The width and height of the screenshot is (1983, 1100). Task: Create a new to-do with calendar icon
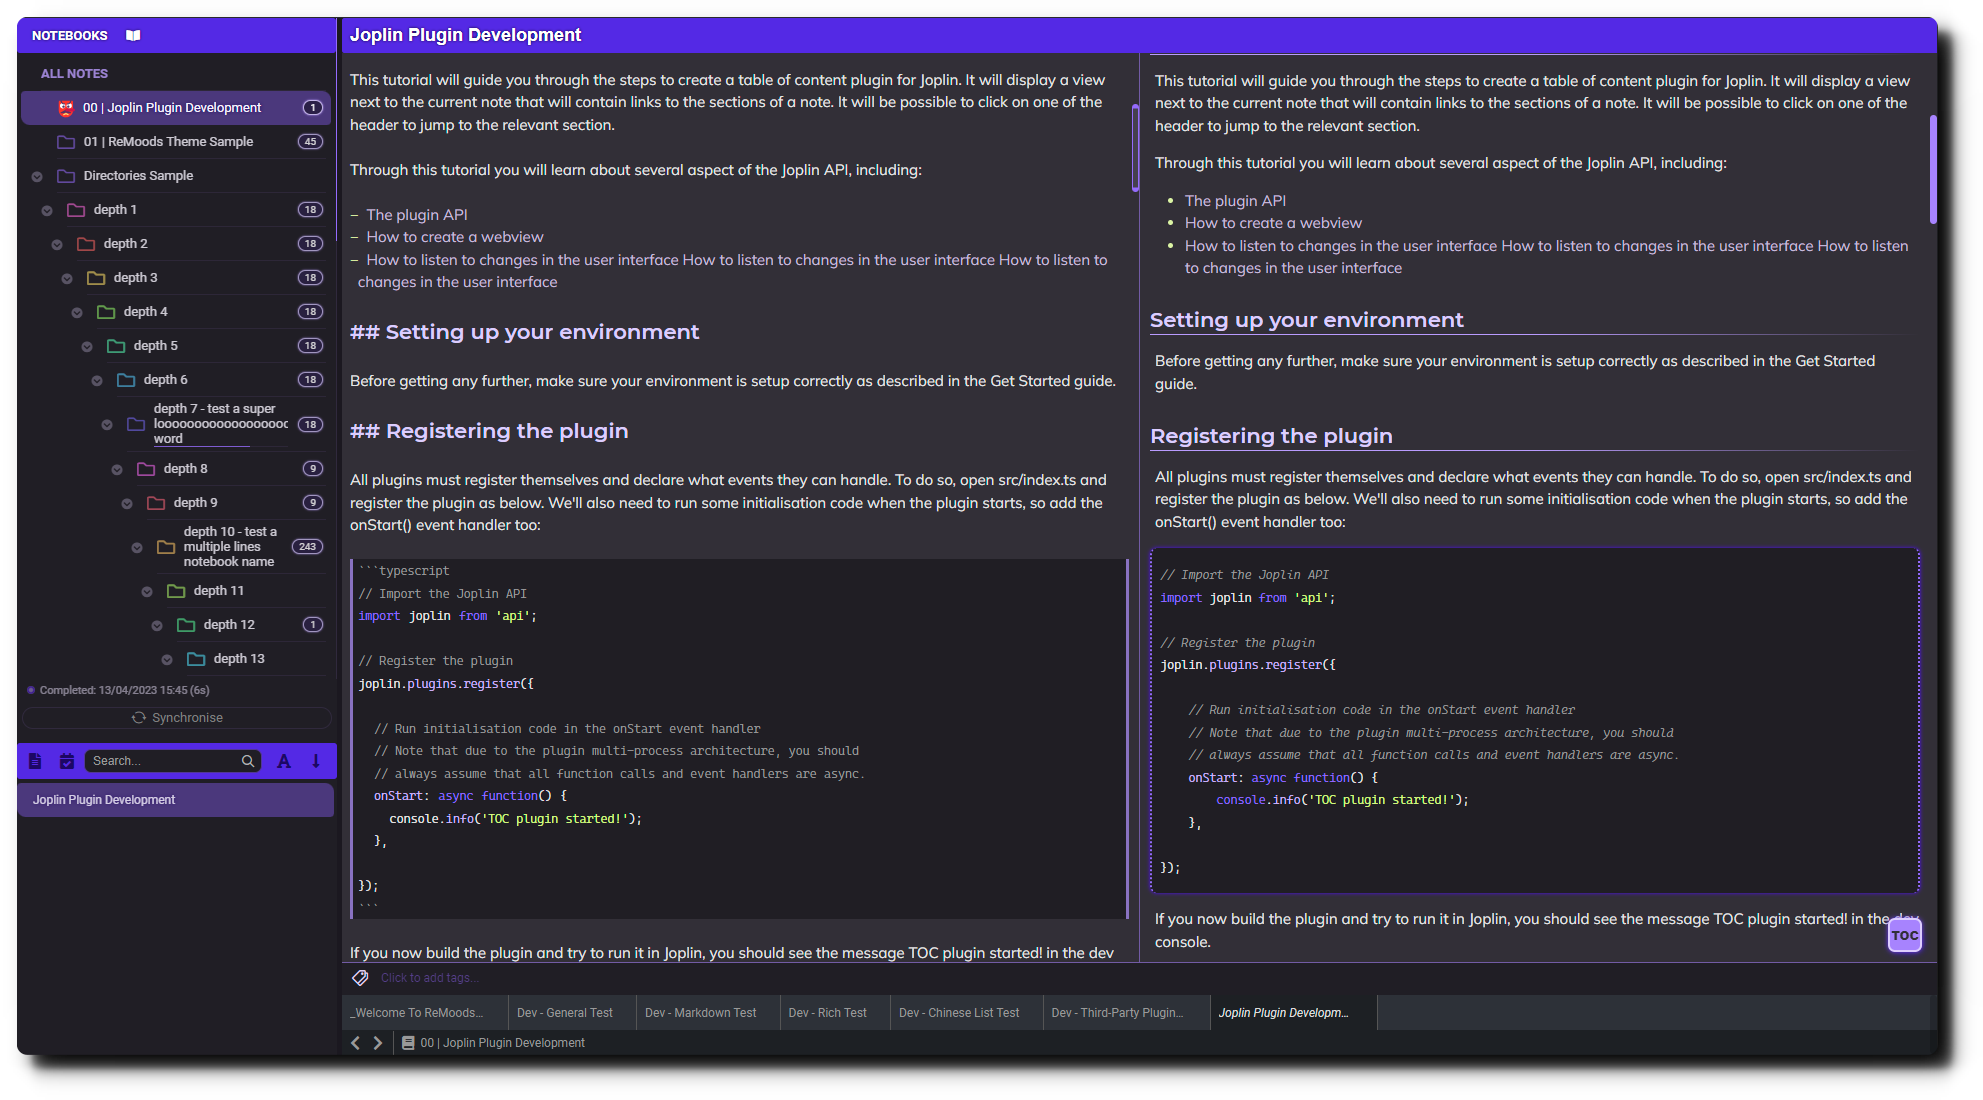pyautogui.click(x=67, y=761)
